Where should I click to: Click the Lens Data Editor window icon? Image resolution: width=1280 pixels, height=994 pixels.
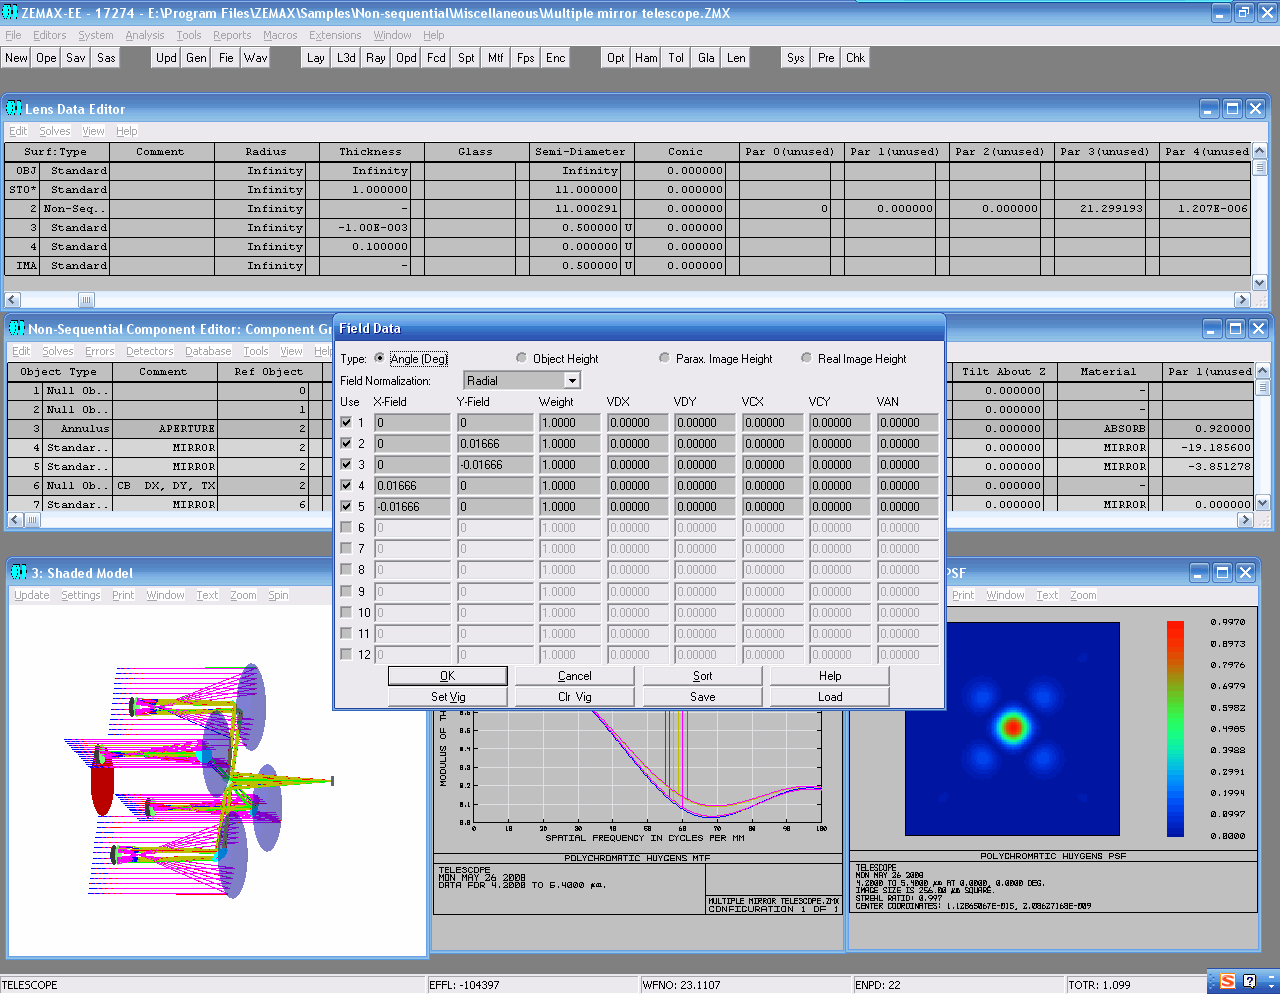click(x=14, y=108)
